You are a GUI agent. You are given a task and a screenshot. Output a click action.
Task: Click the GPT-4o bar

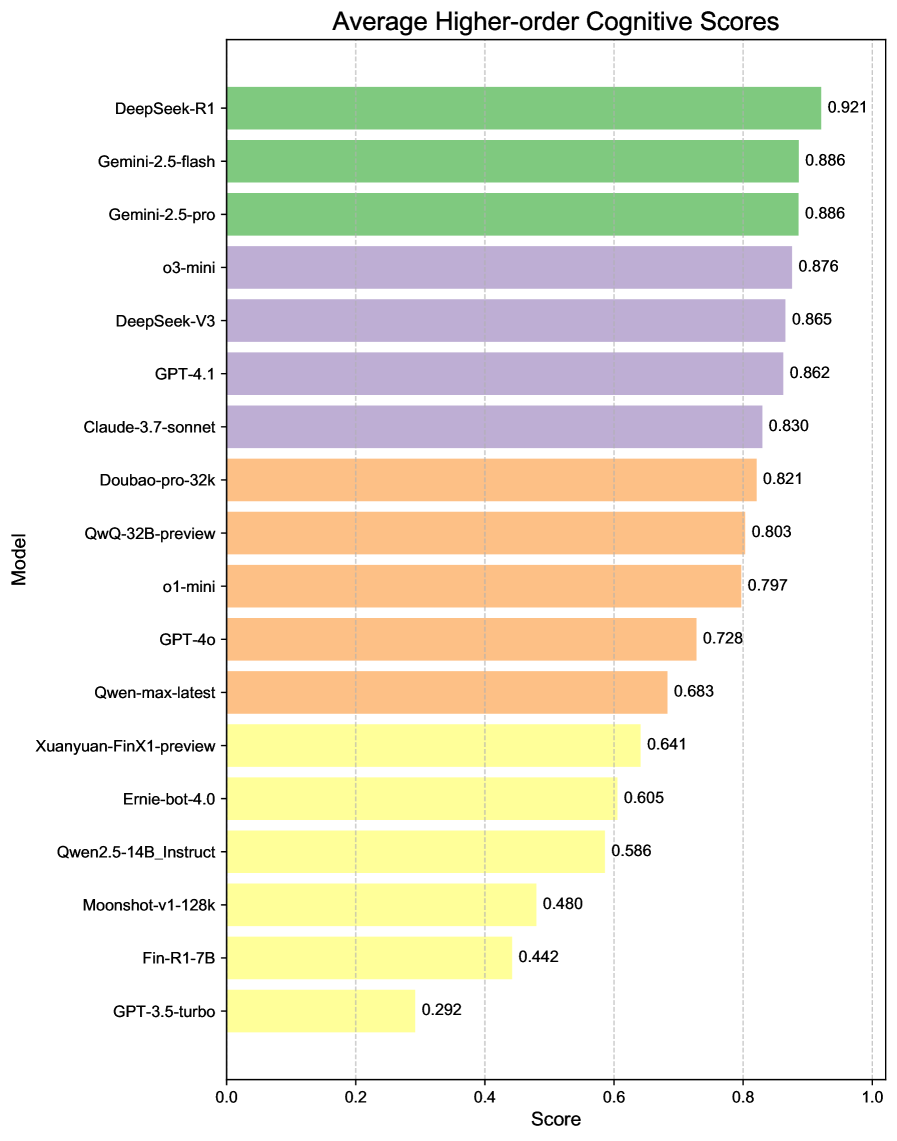[x=462, y=639]
